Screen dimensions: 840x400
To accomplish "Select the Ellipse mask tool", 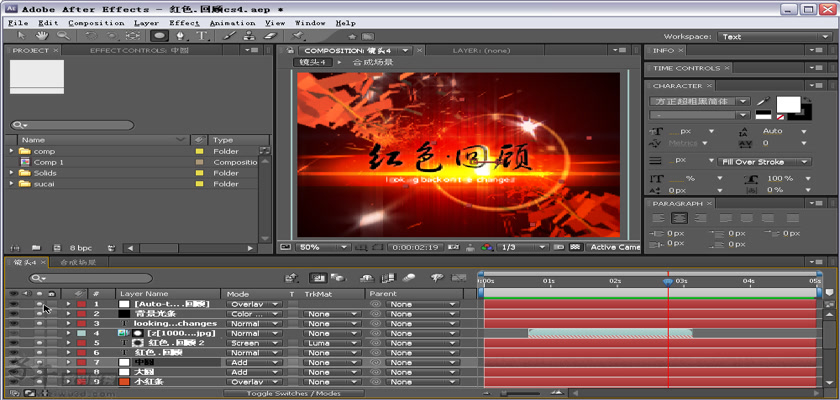I will click(x=159, y=36).
